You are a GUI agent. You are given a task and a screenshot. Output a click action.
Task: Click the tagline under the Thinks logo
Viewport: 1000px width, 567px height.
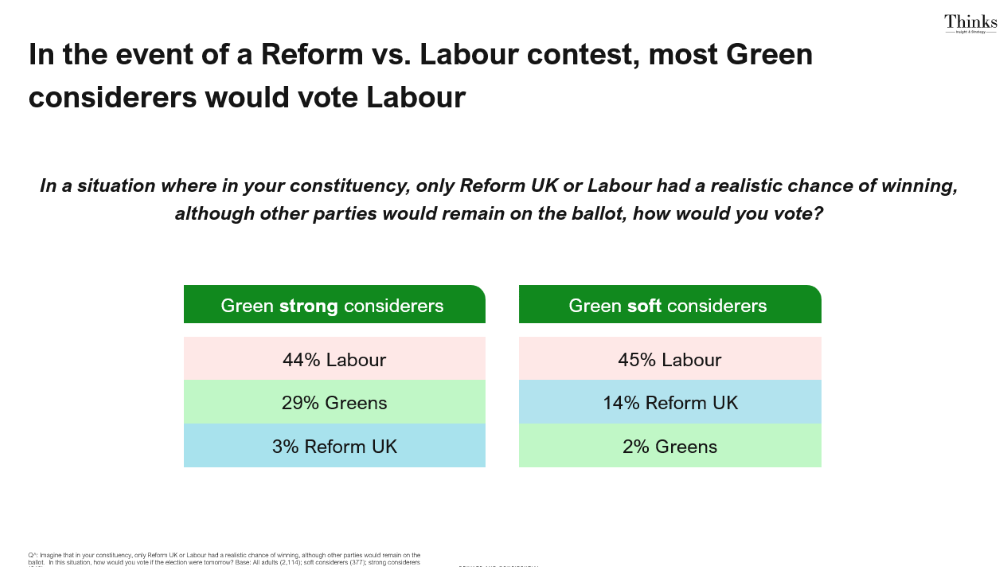point(969,32)
